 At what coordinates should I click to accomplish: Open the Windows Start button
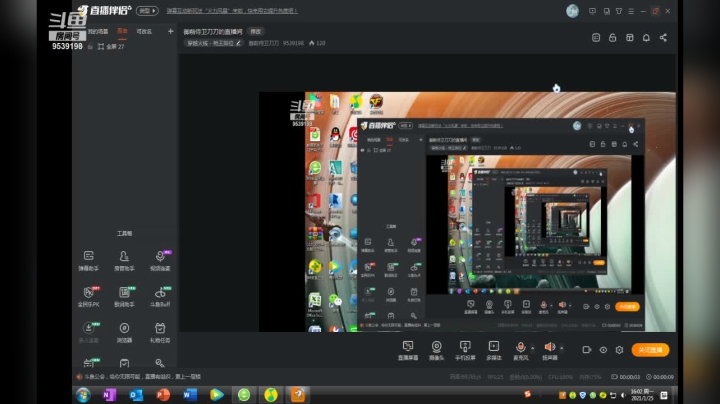click(83, 395)
